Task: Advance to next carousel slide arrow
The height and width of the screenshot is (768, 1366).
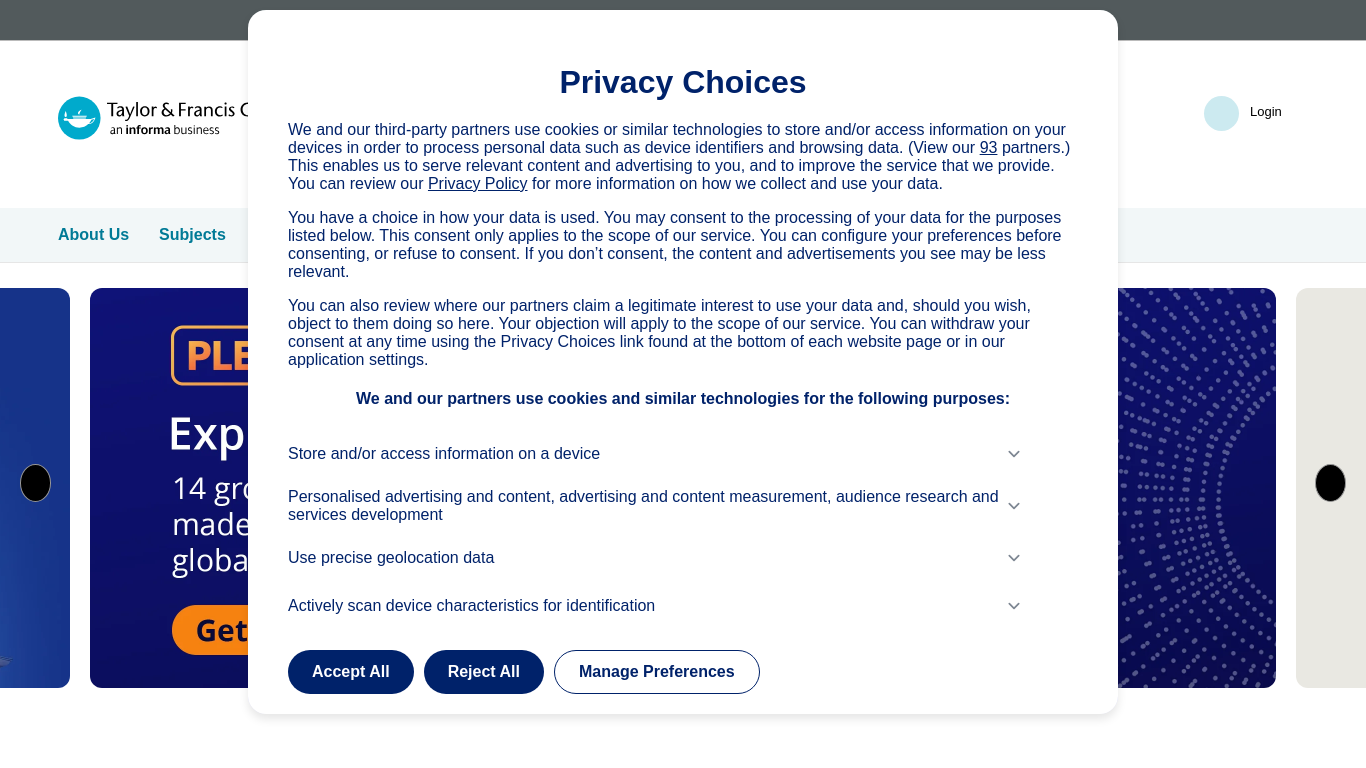Action: (1330, 483)
